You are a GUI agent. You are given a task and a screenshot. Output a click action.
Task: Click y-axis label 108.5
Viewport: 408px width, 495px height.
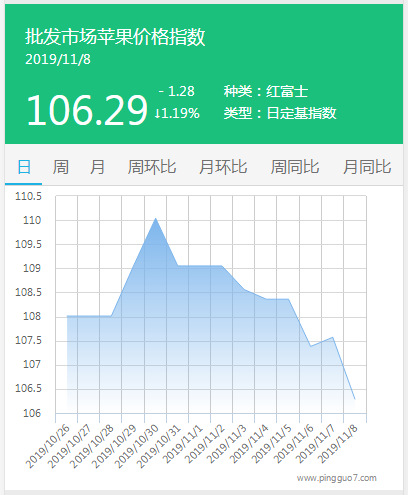coord(28,292)
